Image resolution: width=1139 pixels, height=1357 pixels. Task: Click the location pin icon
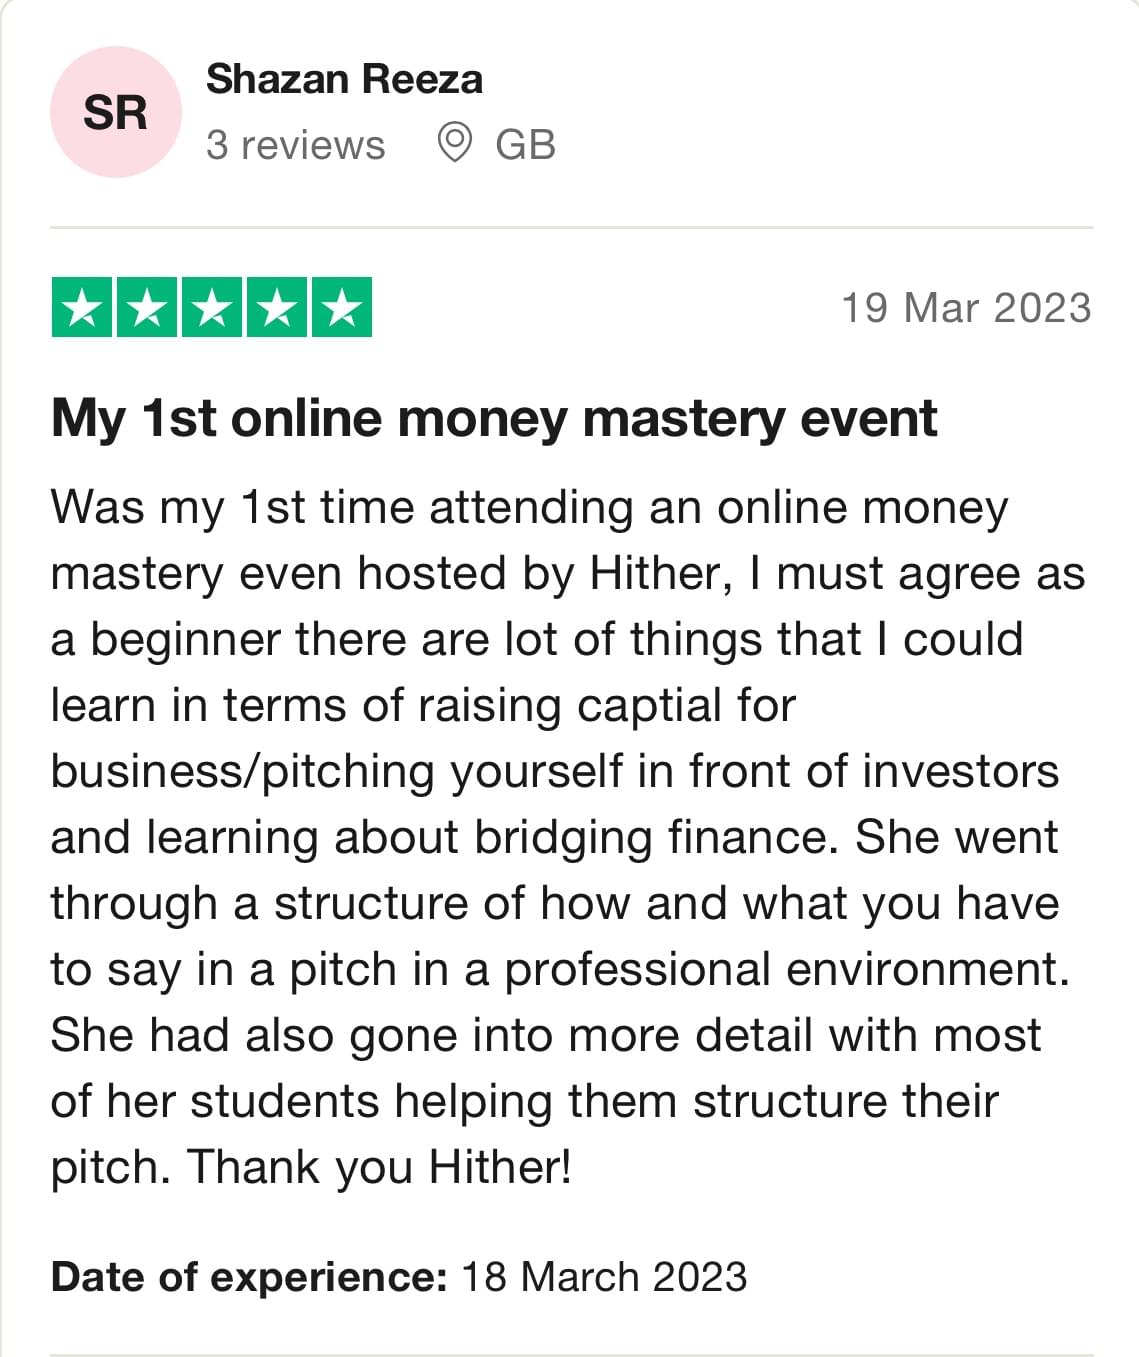(454, 143)
